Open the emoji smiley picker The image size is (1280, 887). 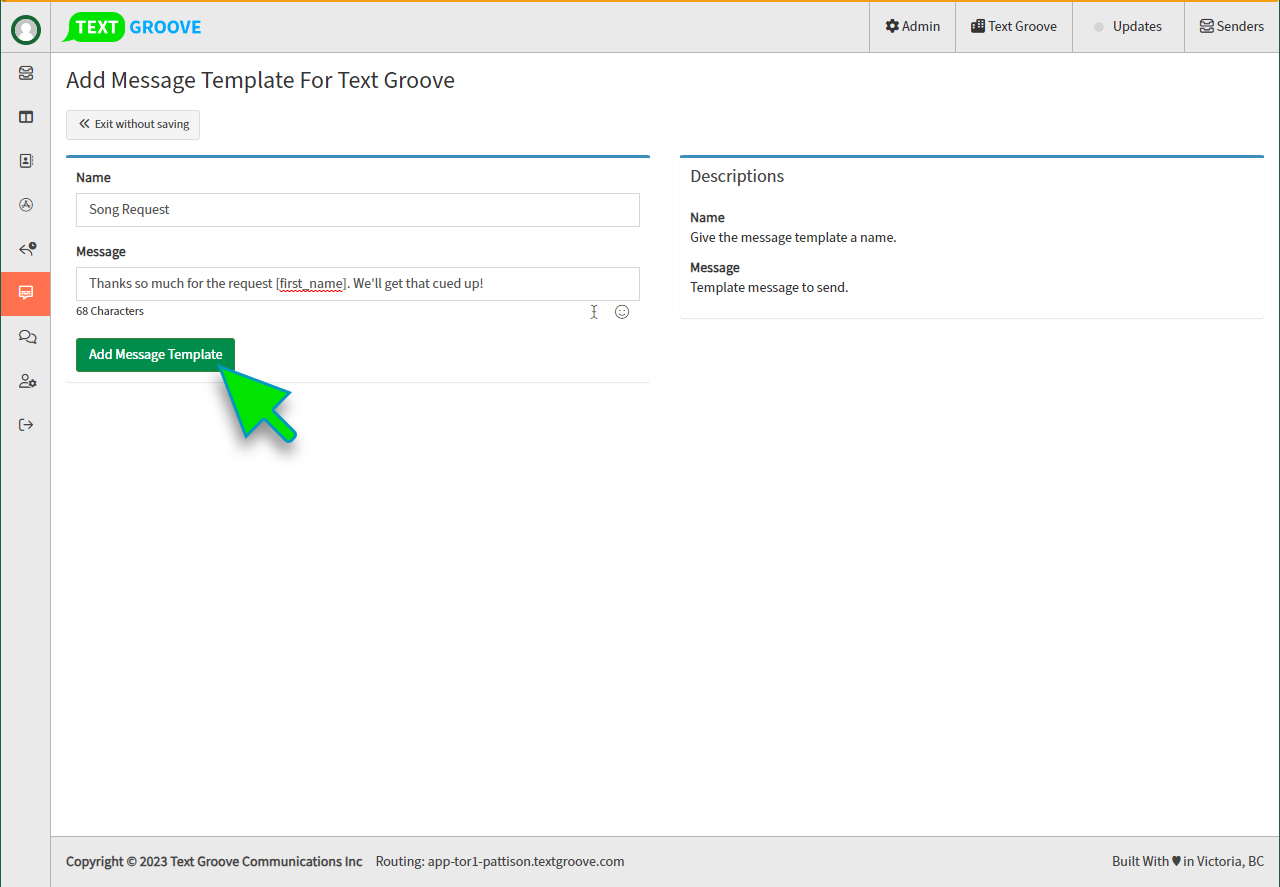coord(622,312)
